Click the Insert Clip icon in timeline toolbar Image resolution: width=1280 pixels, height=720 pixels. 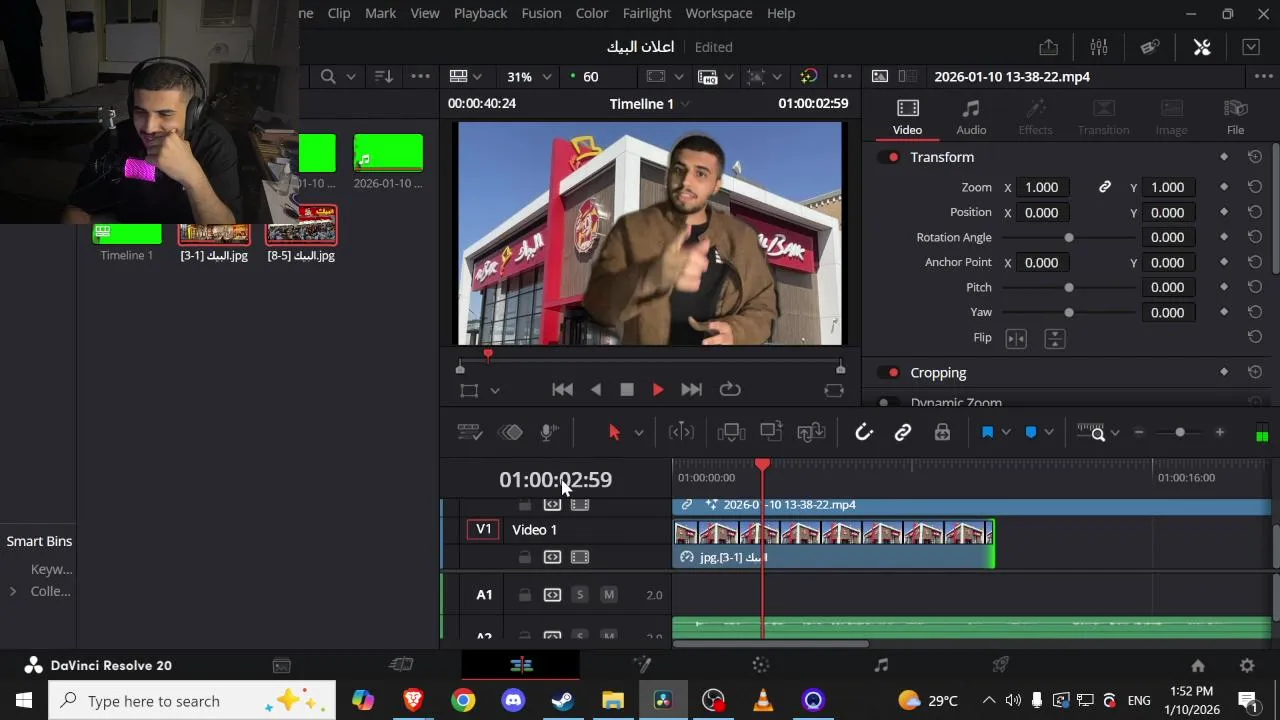(731, 432)
